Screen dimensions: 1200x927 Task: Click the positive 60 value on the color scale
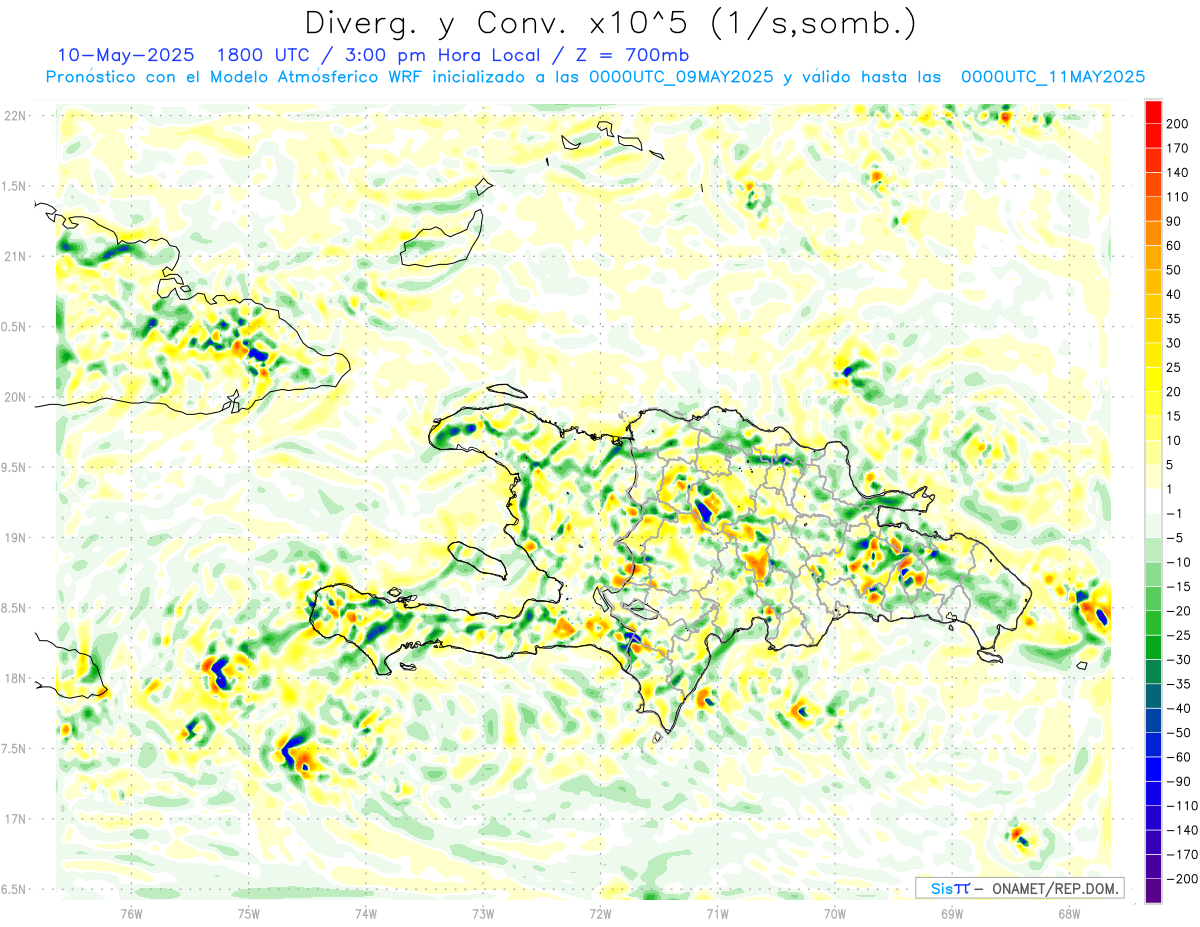1173,246
